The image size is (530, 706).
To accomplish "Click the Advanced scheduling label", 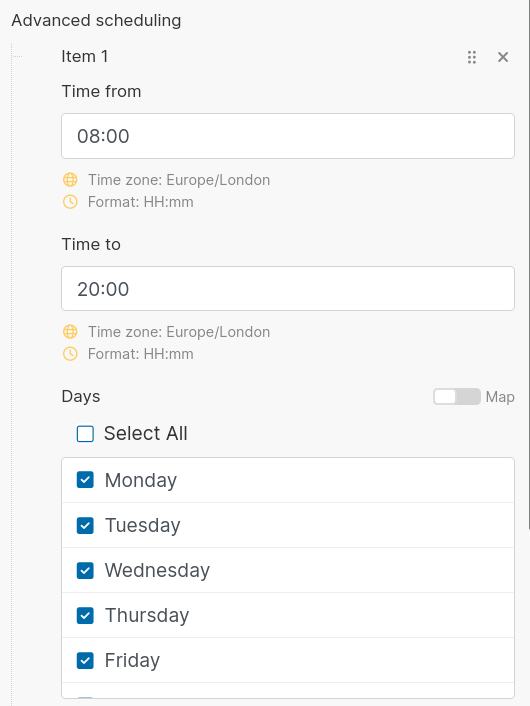I will click(96, 21).
